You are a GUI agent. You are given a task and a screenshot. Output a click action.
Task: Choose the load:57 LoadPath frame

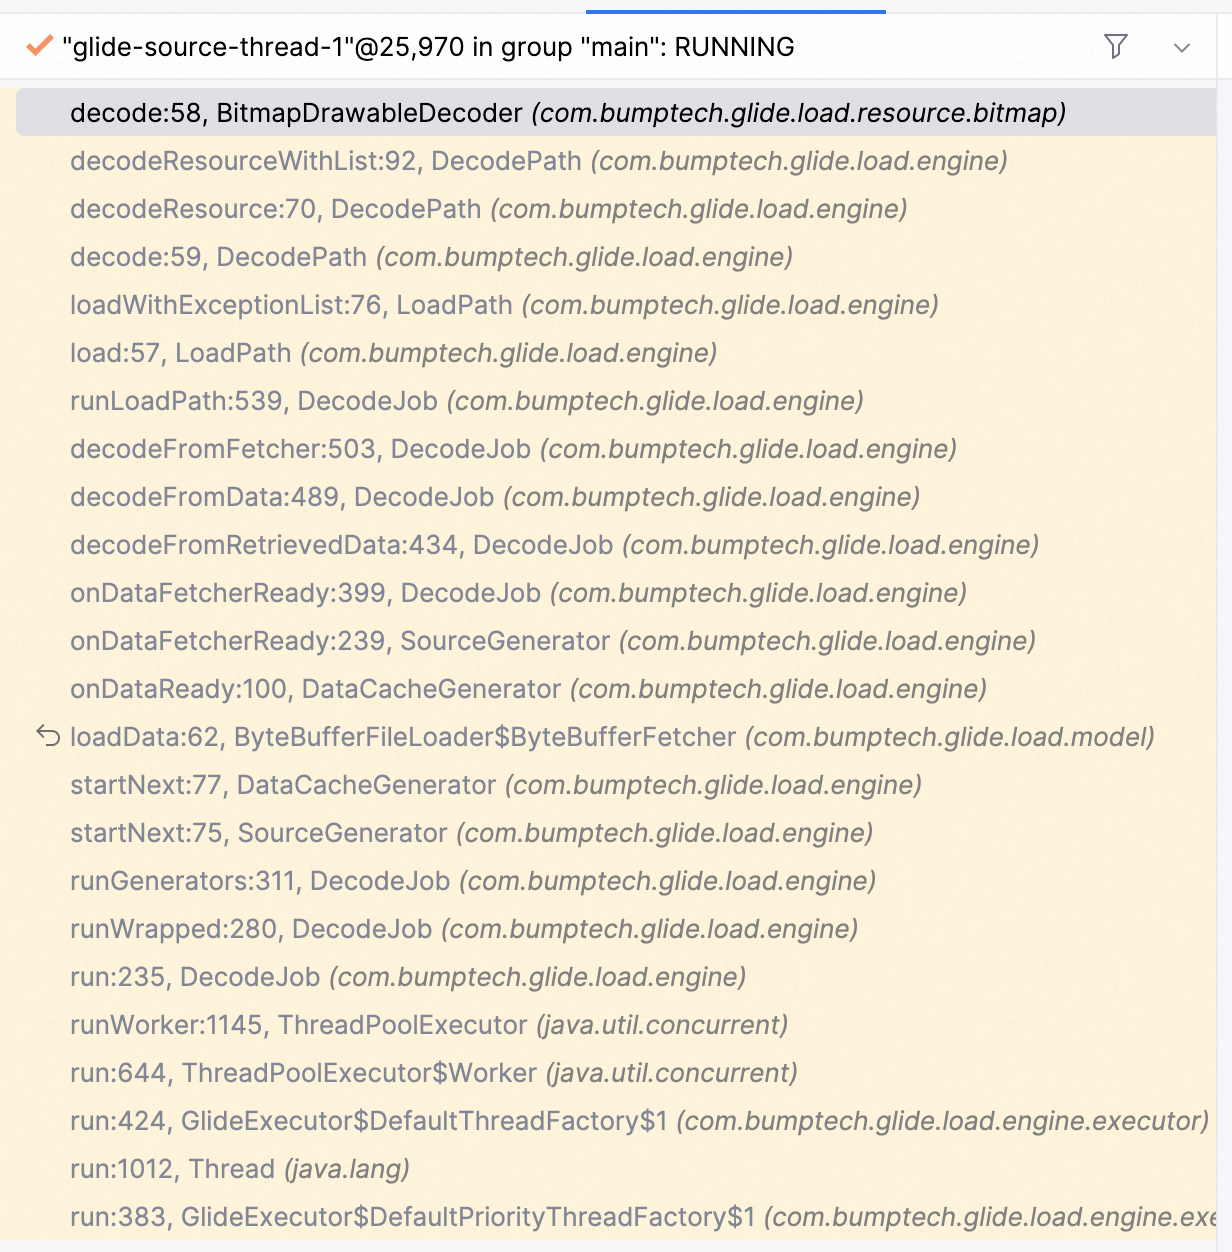tap(393, 353)
